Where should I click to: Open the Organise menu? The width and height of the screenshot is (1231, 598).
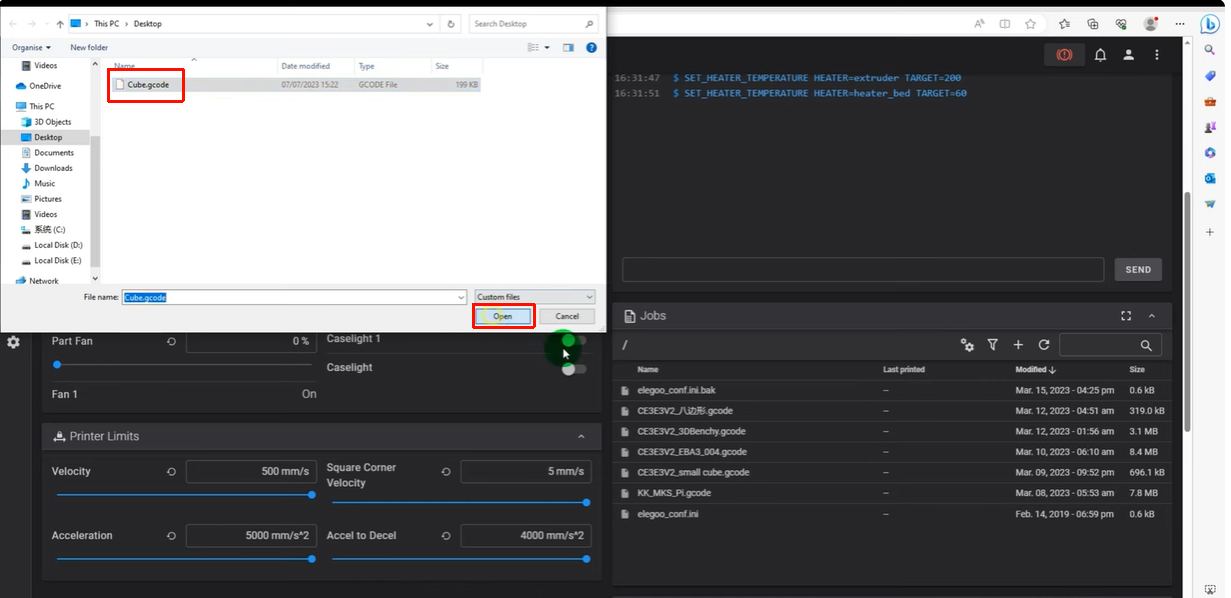click(x=31, y=47)
